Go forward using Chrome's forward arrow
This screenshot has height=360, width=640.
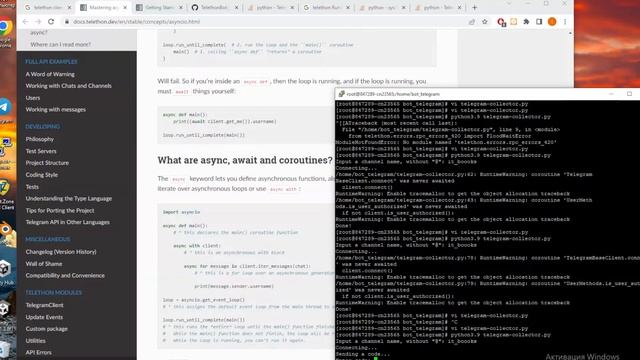click(x=38, y=22)
